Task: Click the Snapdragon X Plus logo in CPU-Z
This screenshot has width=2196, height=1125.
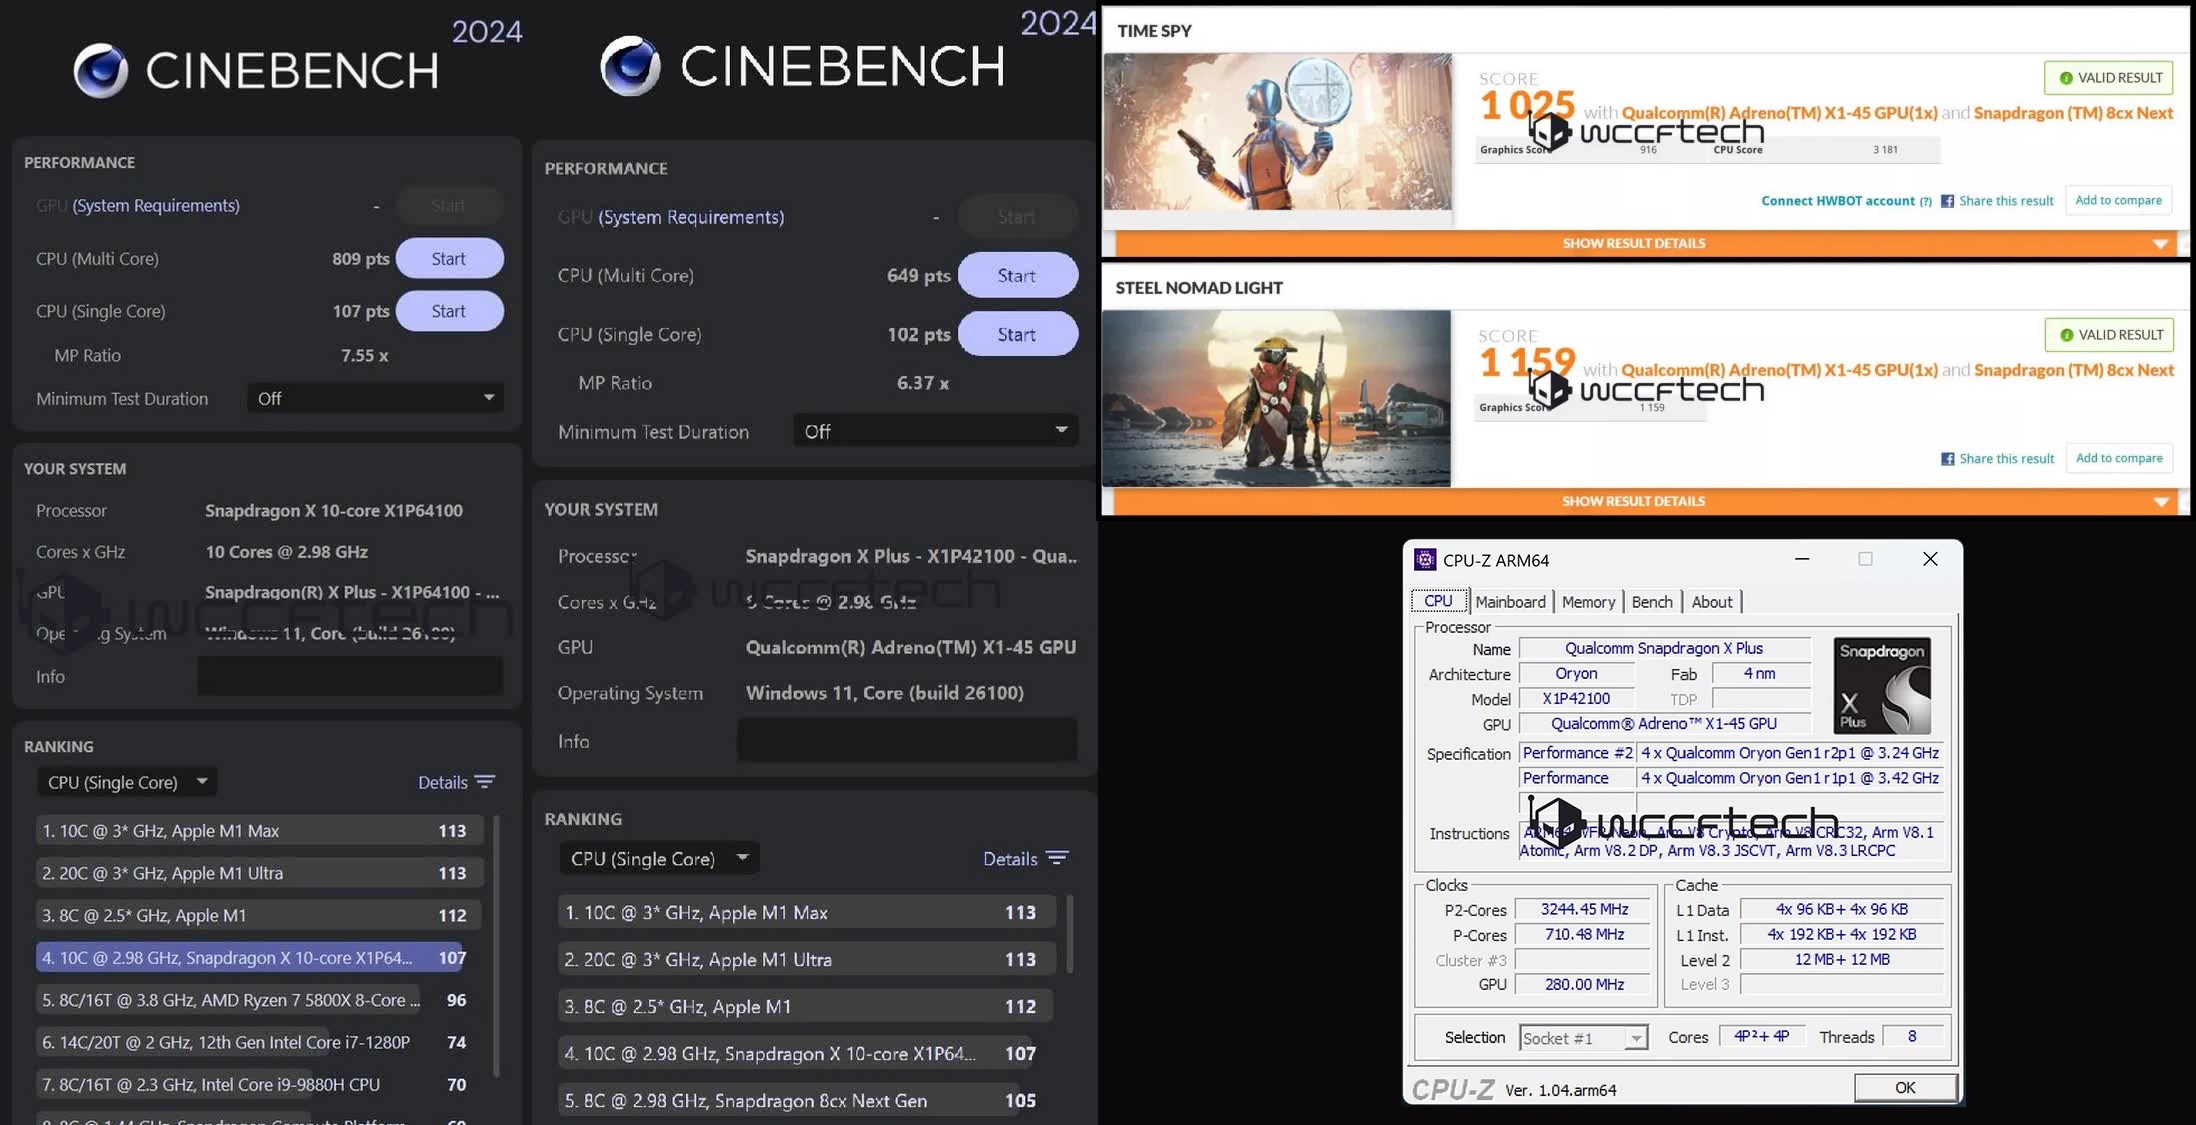Action: 1882,686
